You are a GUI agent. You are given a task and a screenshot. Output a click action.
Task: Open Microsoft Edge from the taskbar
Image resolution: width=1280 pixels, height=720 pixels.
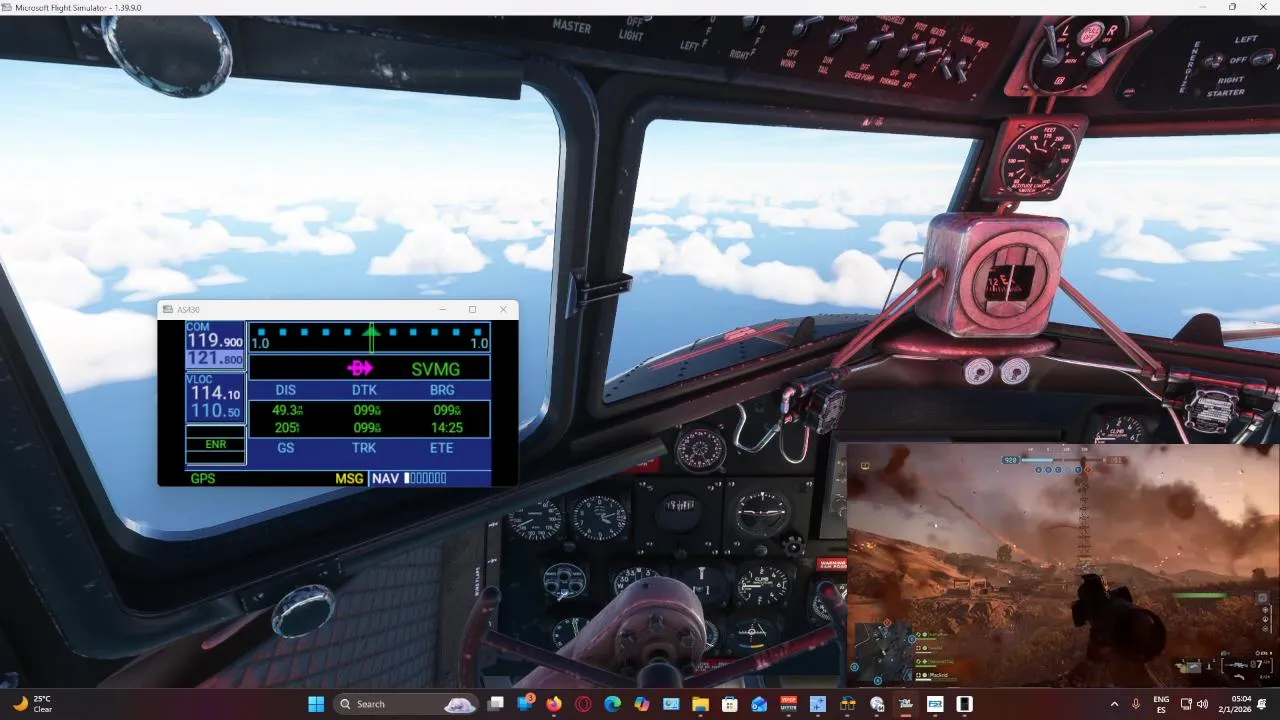[x=612, y=704]
